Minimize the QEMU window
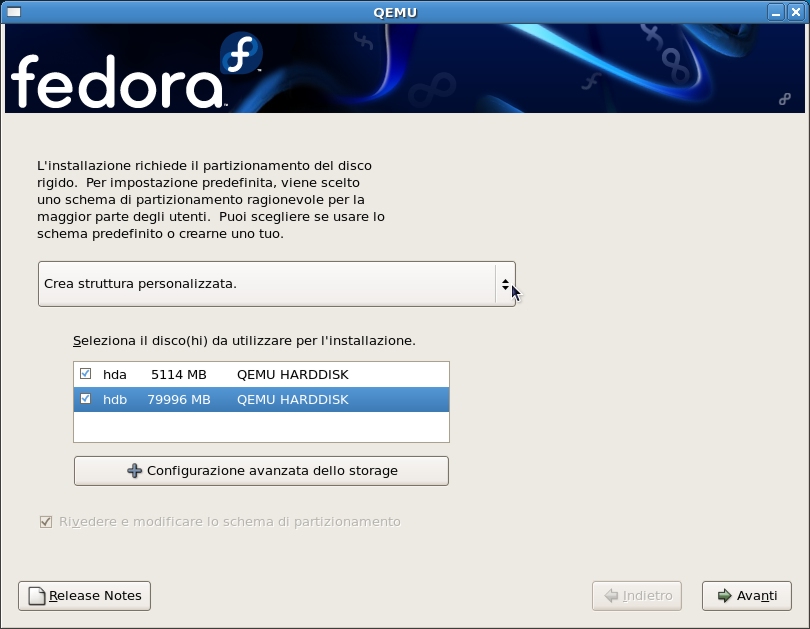 tap(775, 12)
